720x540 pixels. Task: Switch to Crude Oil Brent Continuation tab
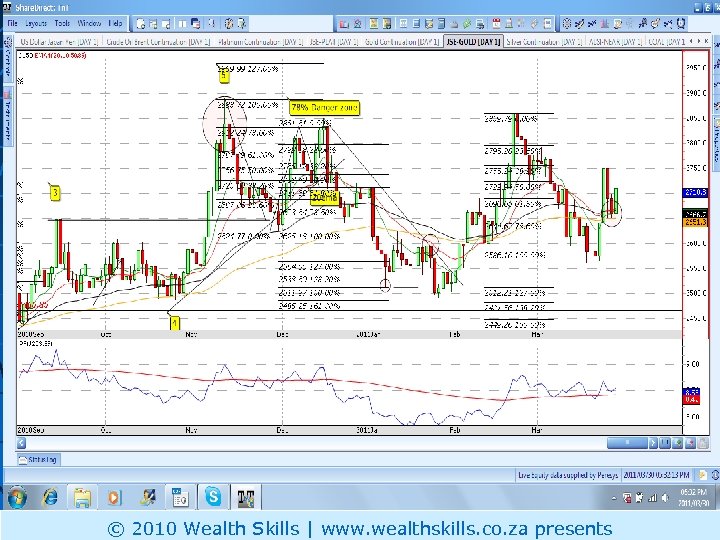[x=158, y=42]
